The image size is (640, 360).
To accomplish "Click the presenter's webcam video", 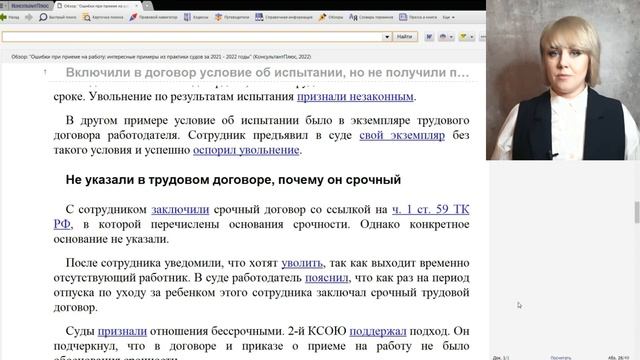I will pyautogui.click(x=563, y=80).
